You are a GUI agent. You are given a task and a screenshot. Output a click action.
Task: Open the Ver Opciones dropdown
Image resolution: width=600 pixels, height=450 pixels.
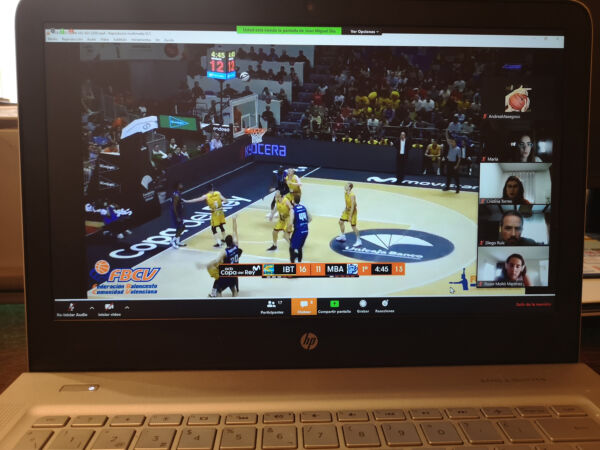[365, 32]
